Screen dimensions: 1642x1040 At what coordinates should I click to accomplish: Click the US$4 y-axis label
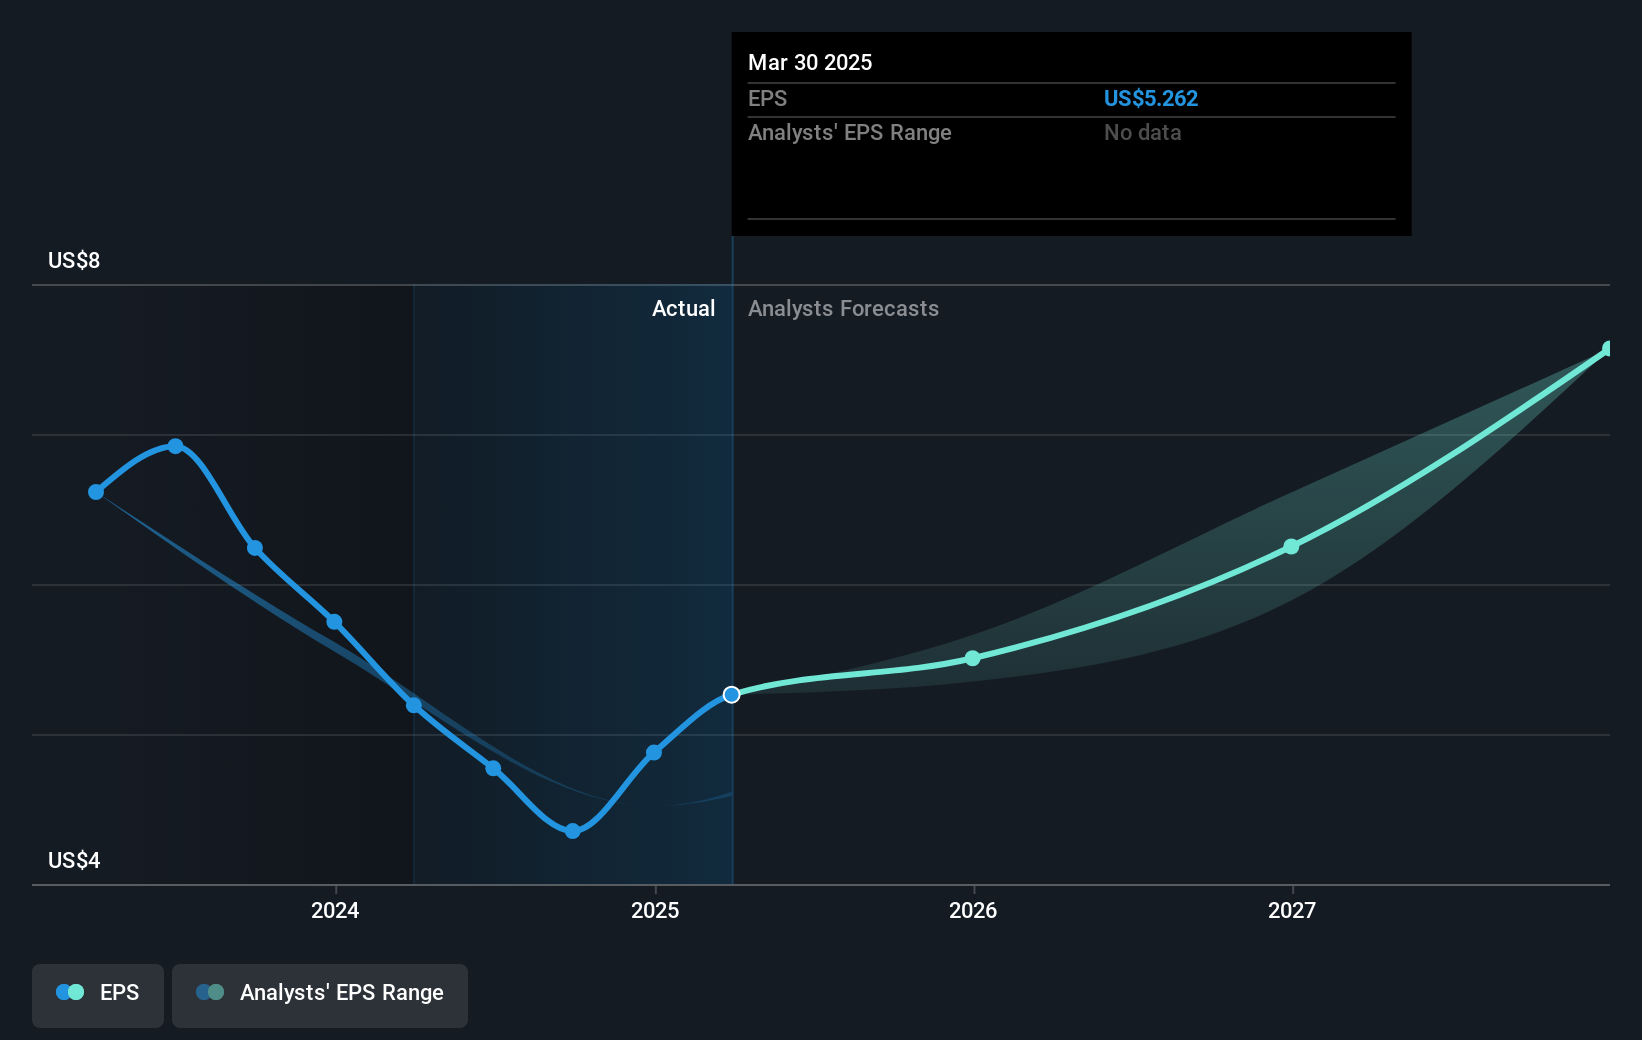[74, 860]
